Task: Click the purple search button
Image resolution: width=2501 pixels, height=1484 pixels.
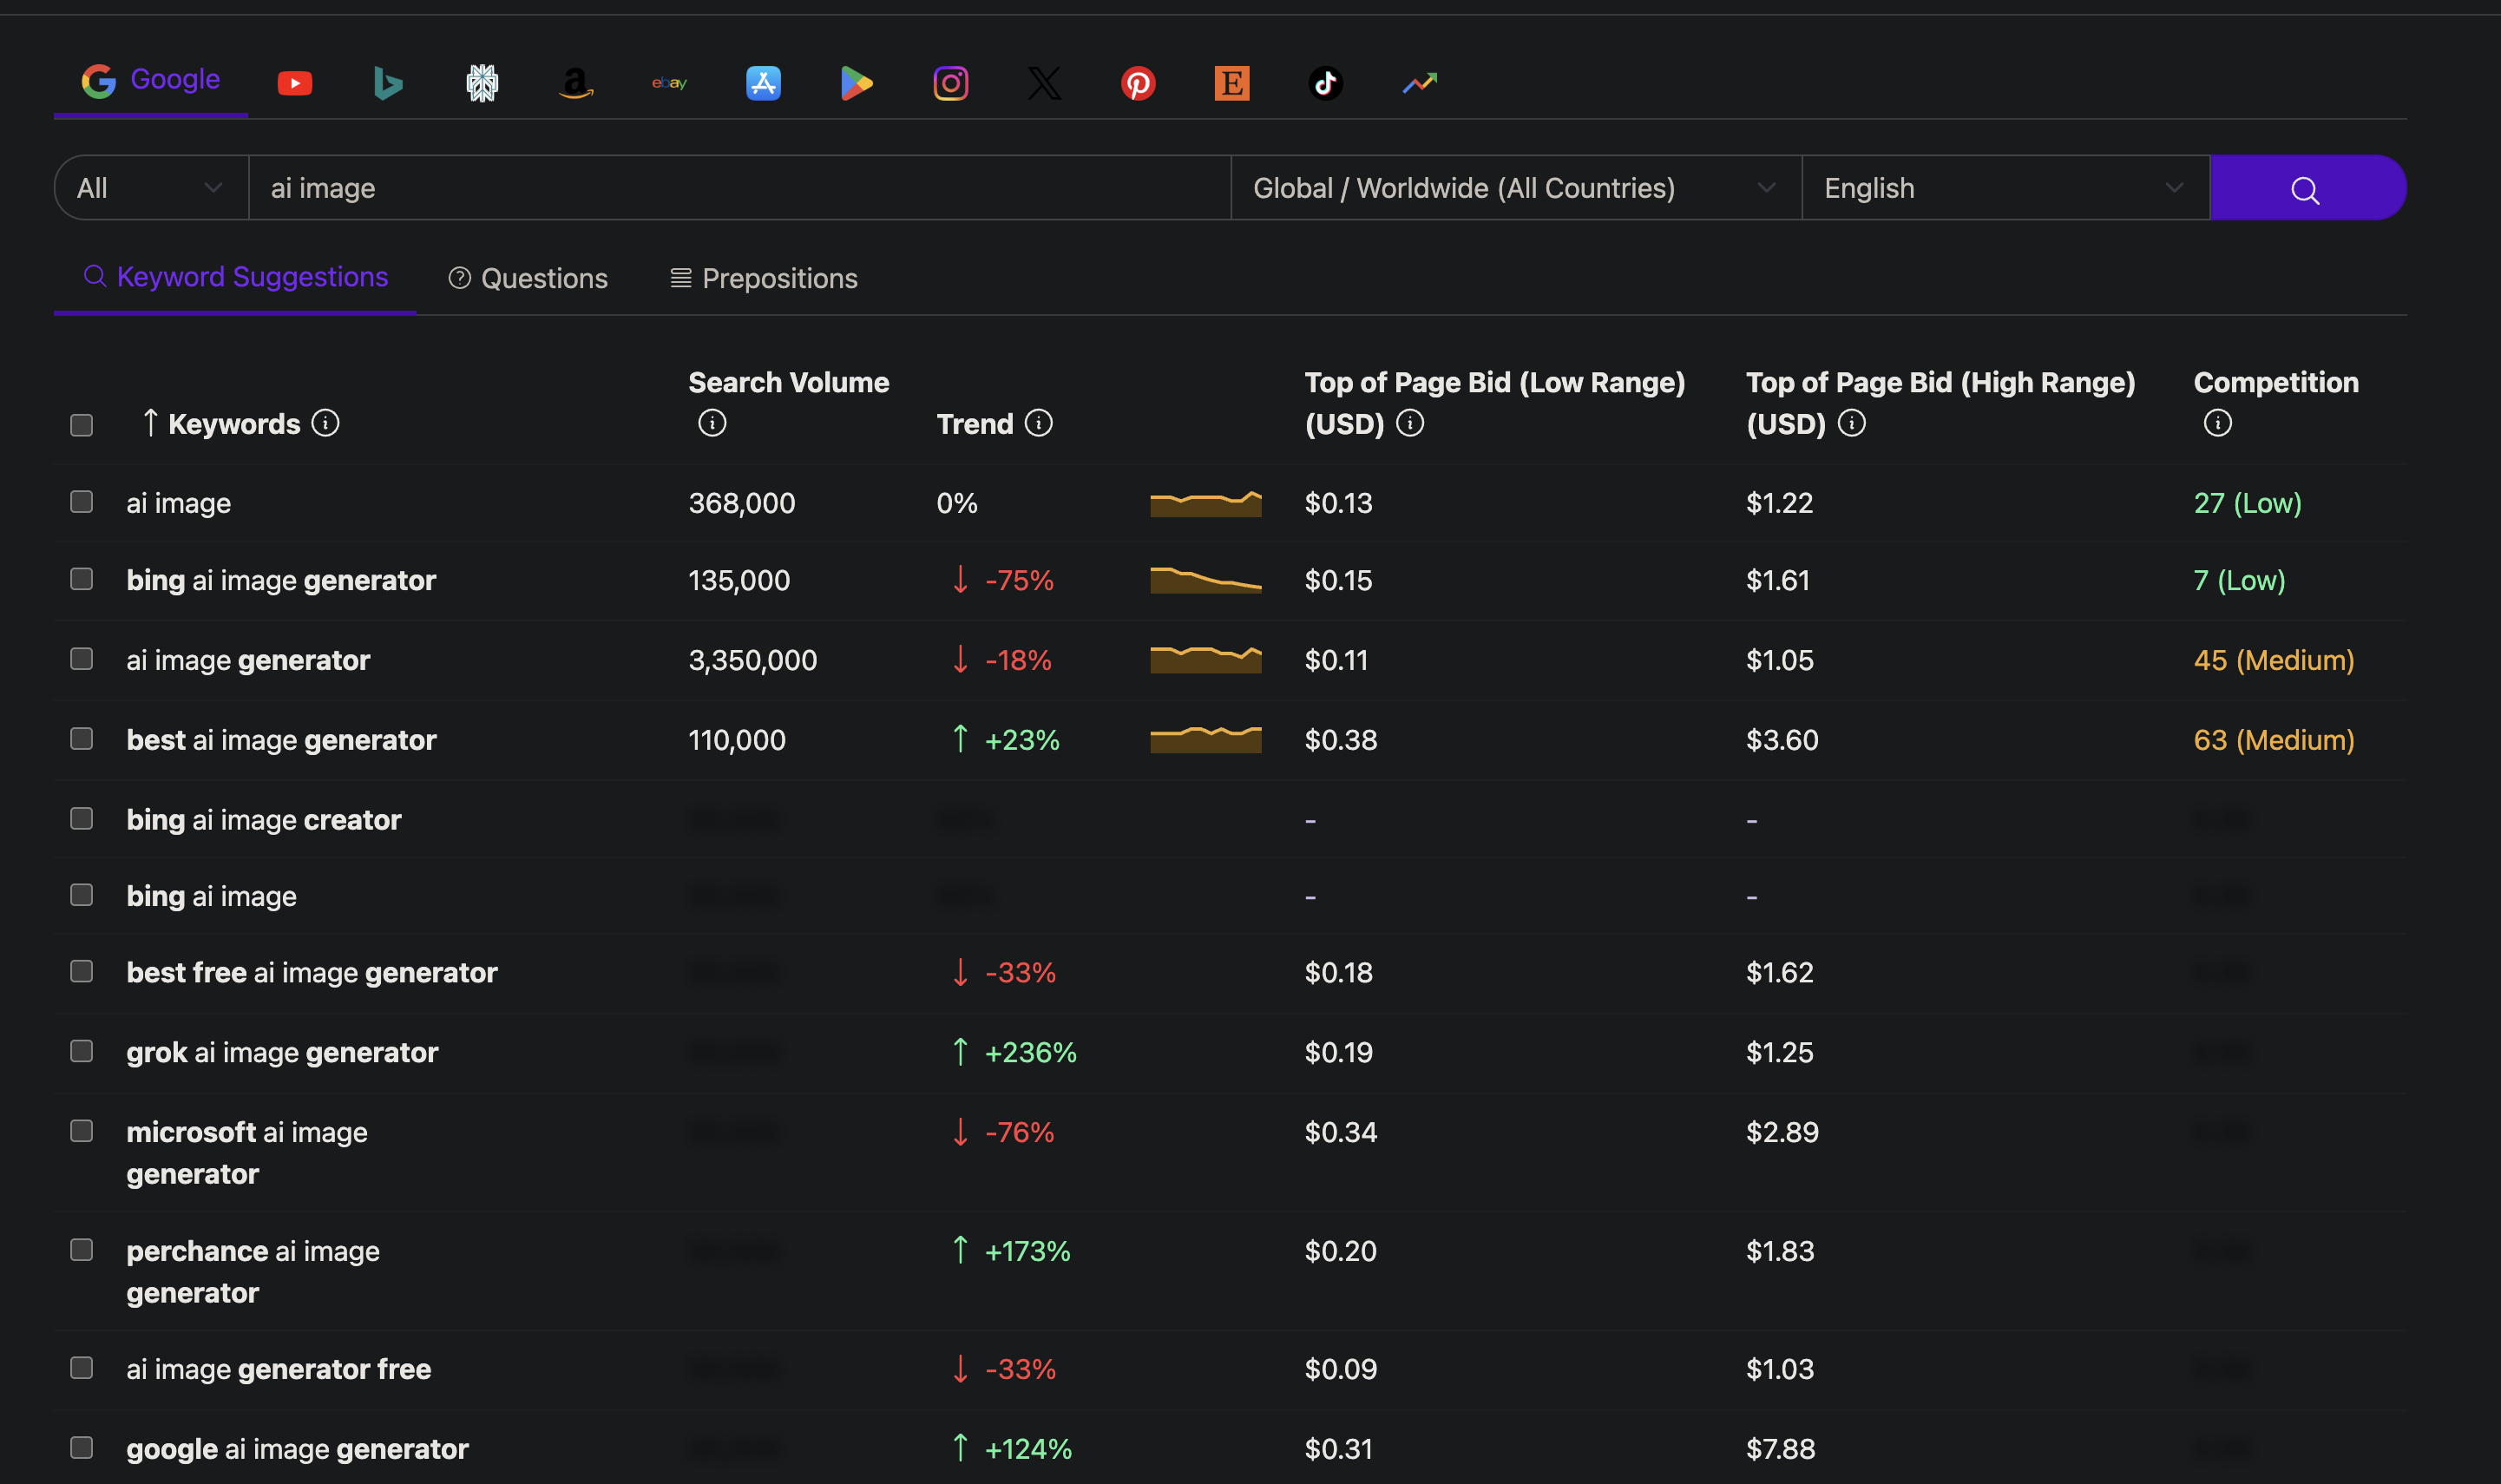Action: 2306,188
